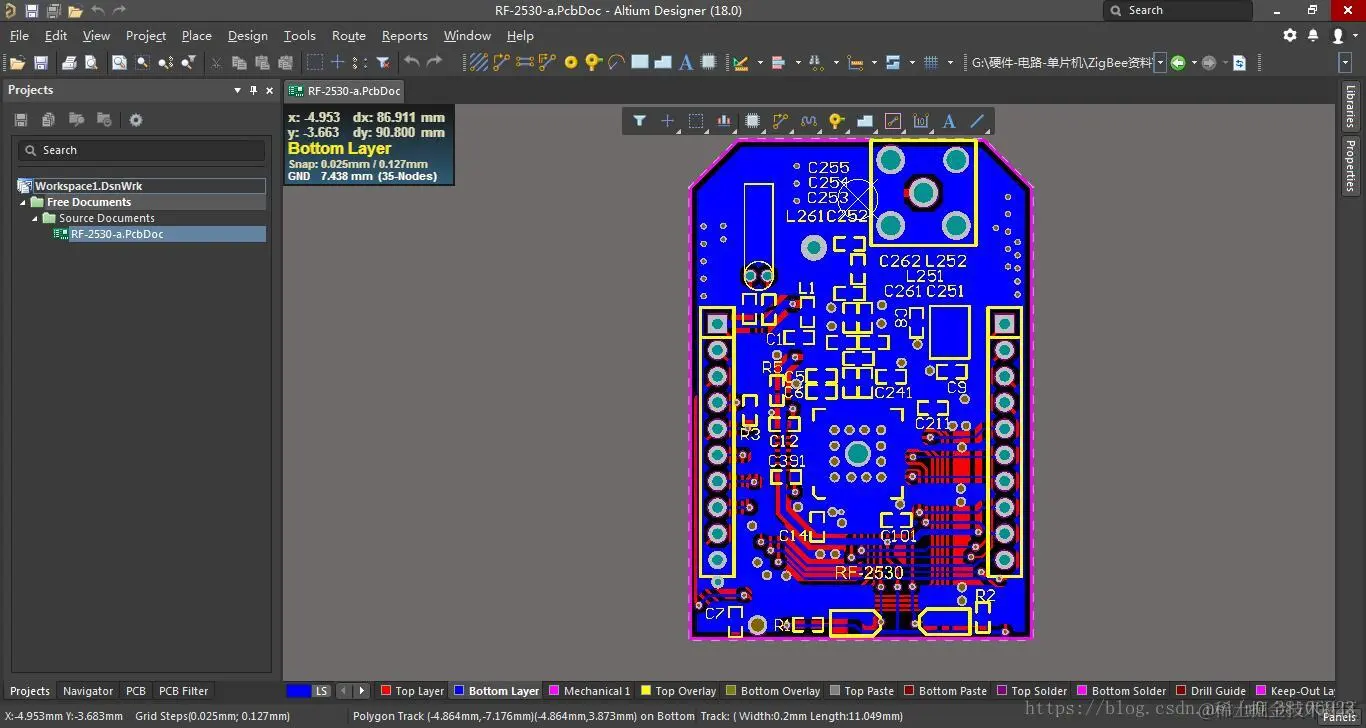Click the current layer blue color swatch

pyautogui.click(x=298, y=690)
